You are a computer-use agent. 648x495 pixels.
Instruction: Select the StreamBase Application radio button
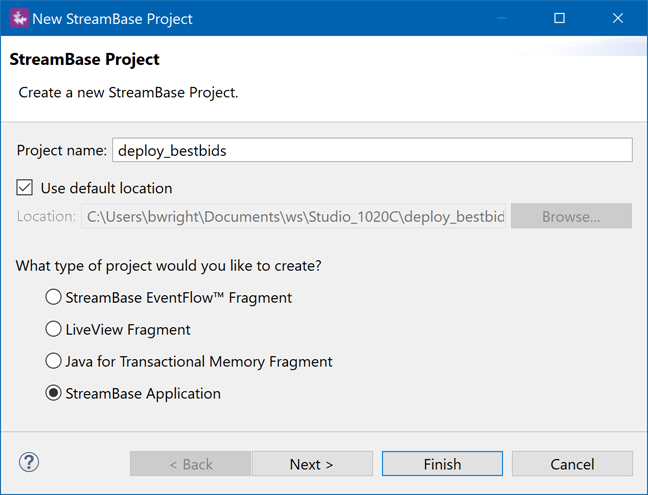click(54, 393)
